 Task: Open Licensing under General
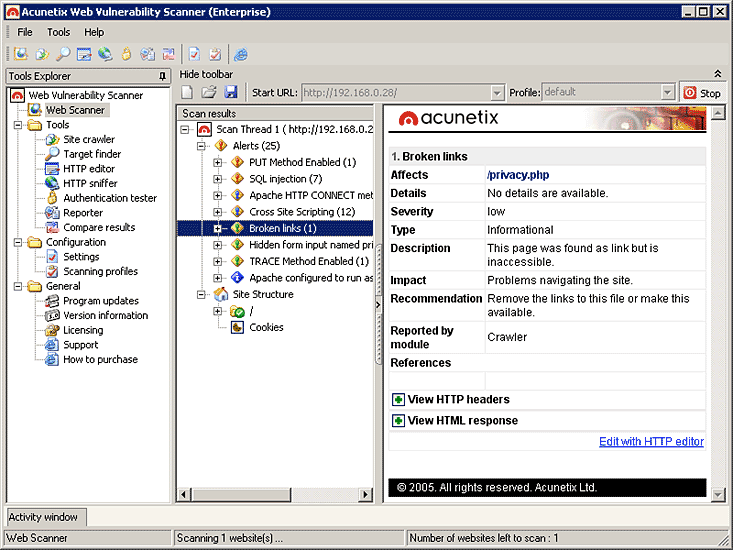coord(83,330)
